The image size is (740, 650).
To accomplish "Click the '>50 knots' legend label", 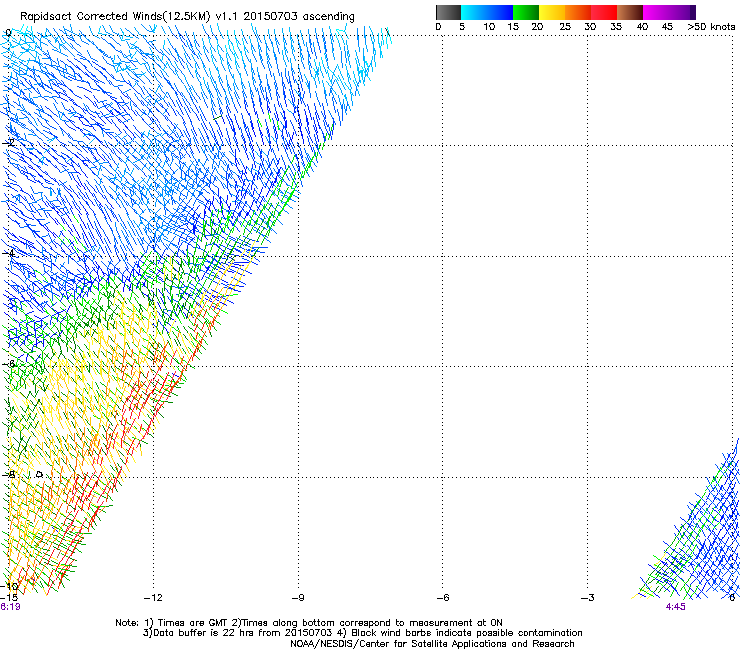I will 711,27.
